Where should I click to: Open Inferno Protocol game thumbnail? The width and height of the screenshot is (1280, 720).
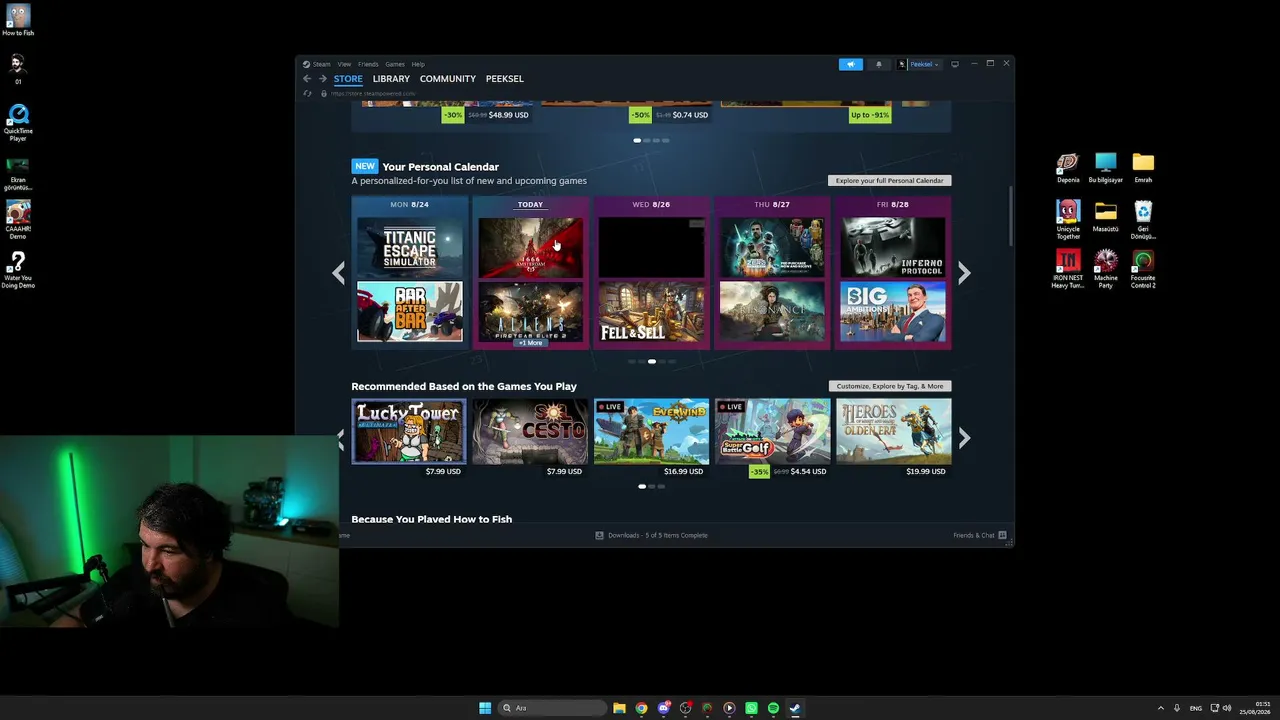click(x=893, y=247)
